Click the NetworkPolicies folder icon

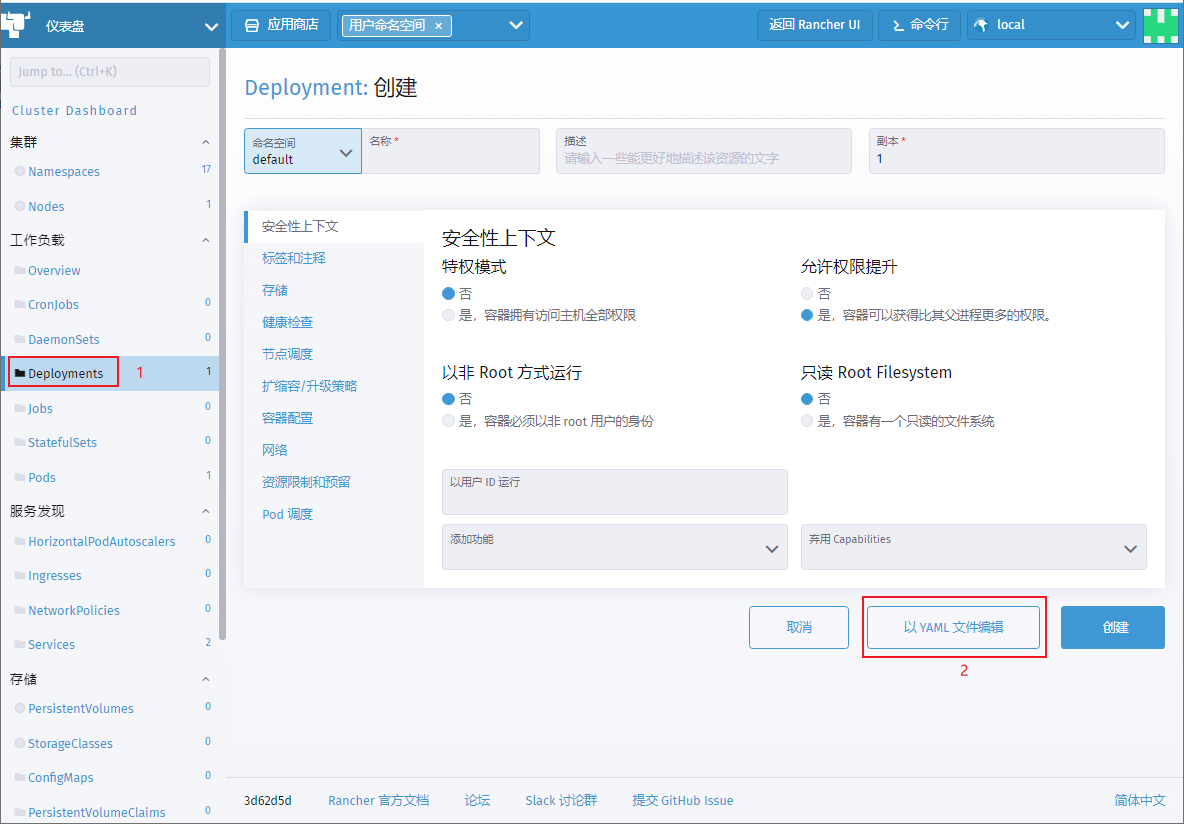pos(20,610)
